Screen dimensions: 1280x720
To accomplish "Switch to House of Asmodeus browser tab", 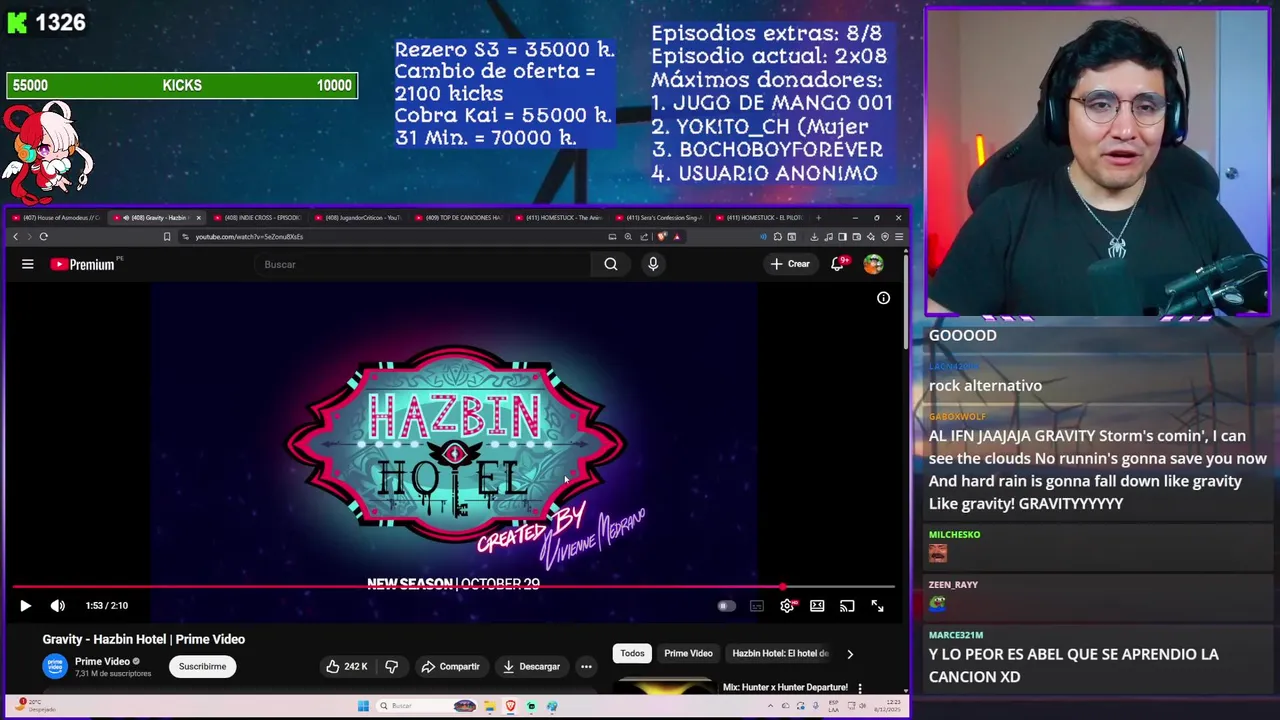I will 55,217.
